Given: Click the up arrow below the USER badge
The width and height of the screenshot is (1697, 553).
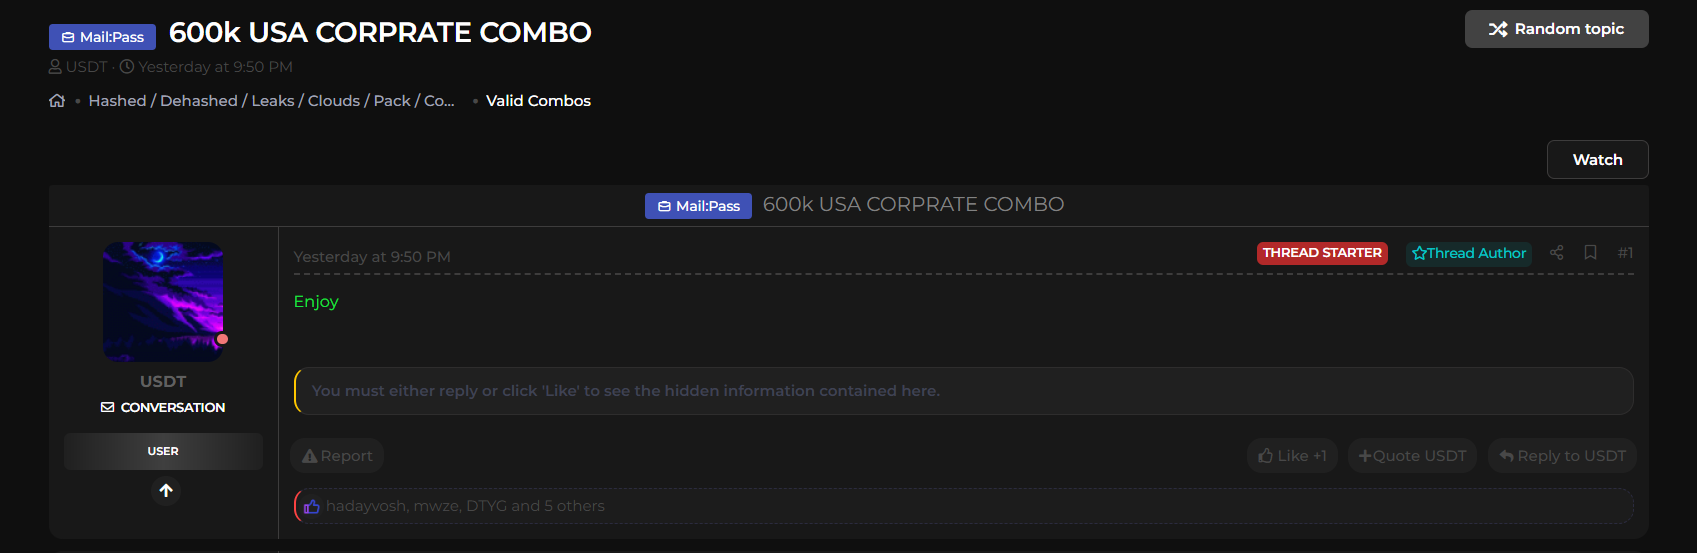Looking at the screenshot, I should click(166, 491).
